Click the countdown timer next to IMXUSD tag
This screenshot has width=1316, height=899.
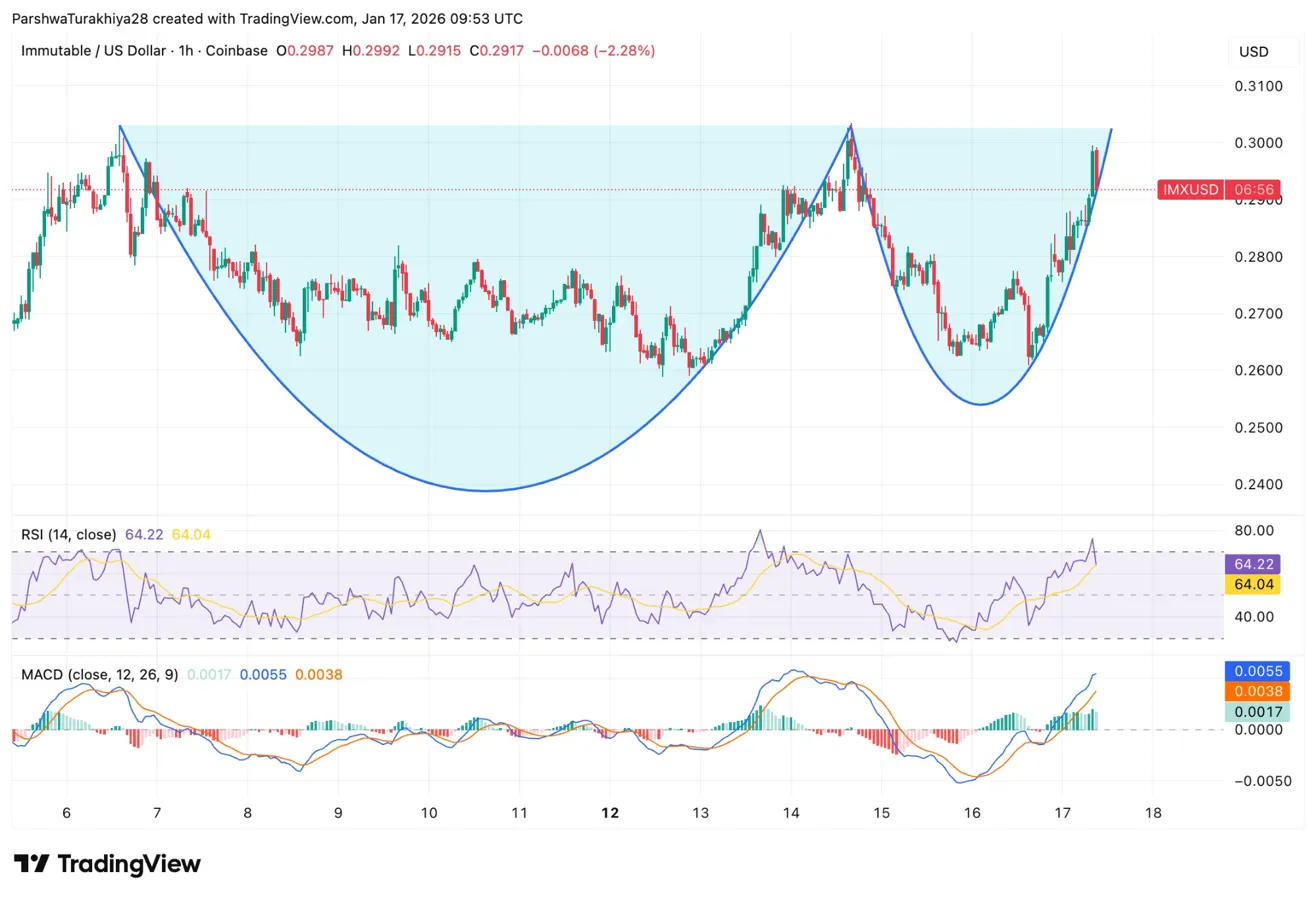click(1252, 189)
